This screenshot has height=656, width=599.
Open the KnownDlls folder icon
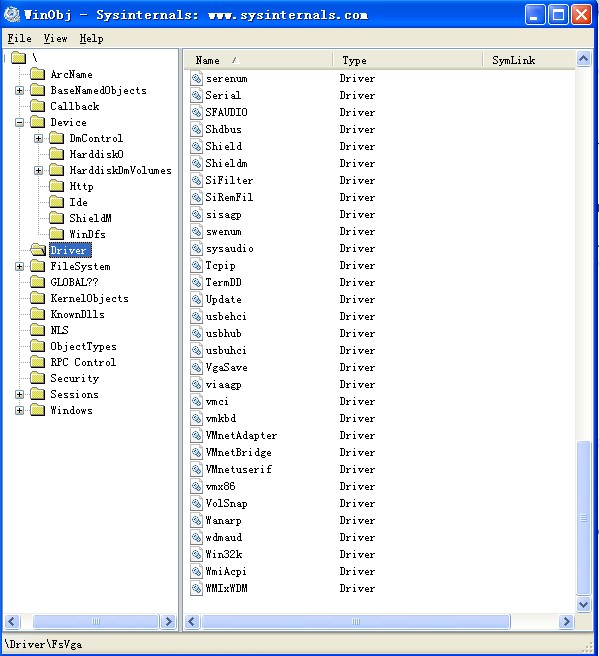pyautogui.click(x=38, y=314)
